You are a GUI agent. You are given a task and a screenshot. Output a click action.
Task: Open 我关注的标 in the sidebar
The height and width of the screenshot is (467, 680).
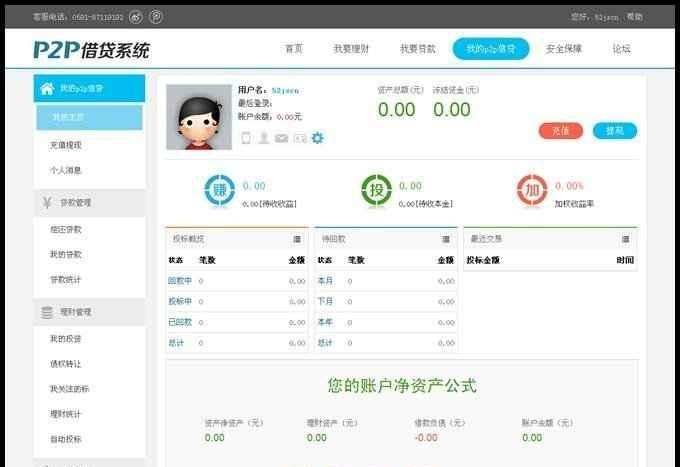(69, 389)
